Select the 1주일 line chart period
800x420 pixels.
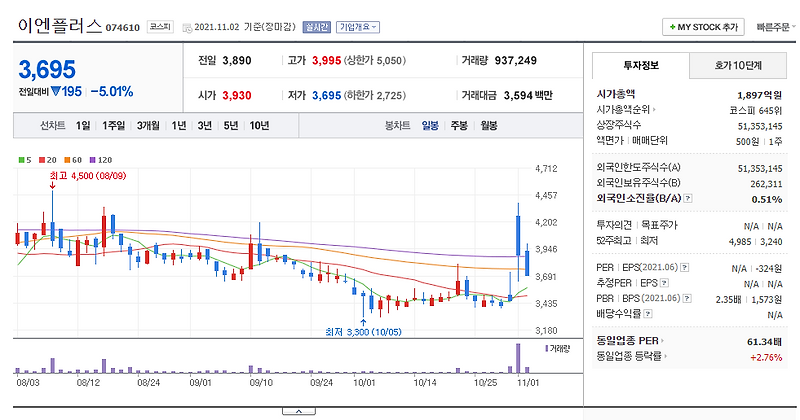click(113, 126)
